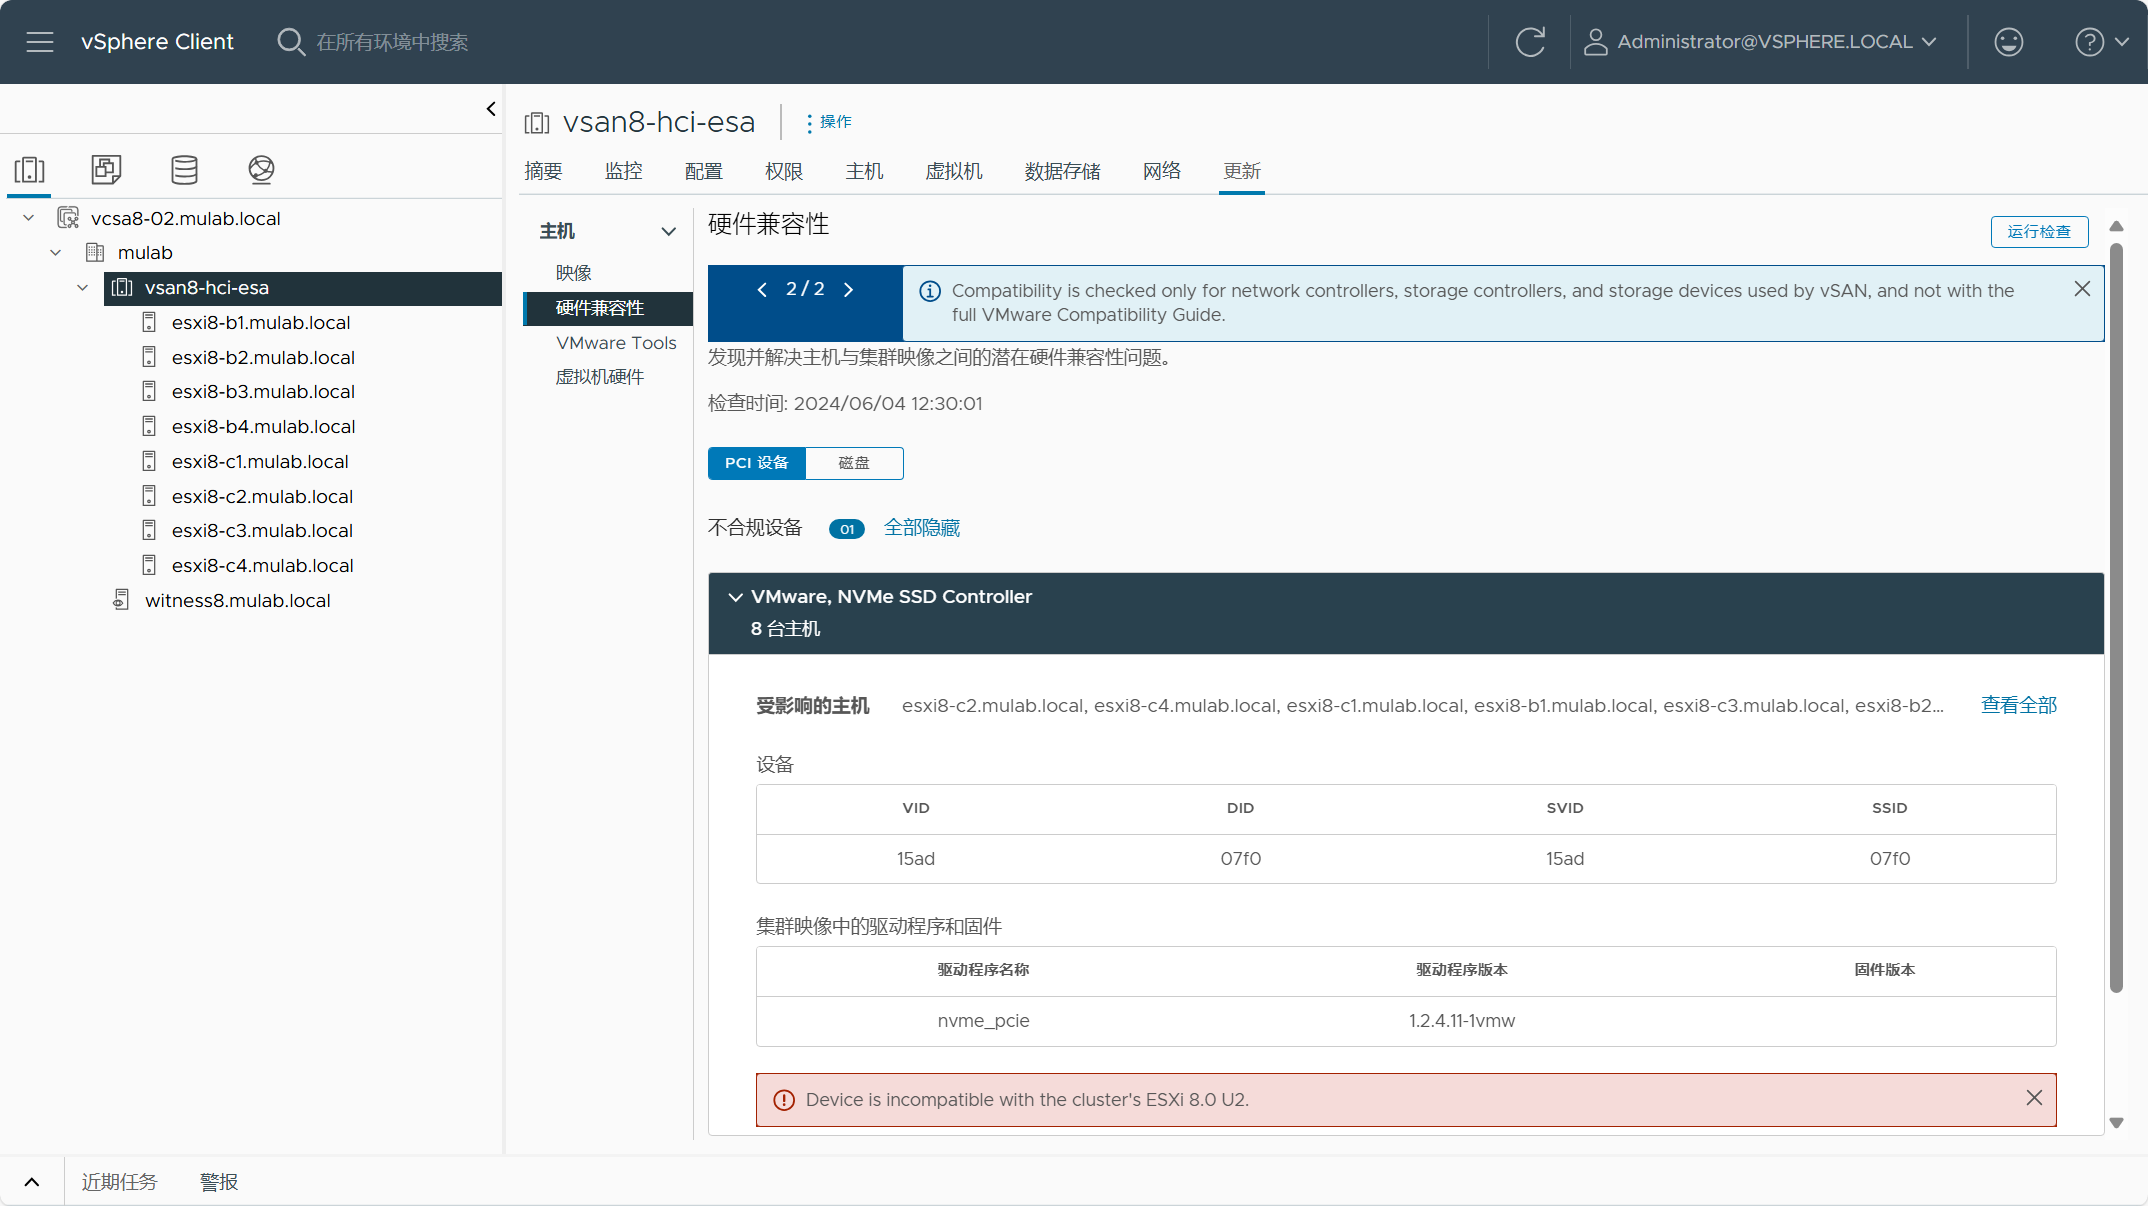Screen dimensions: 2148x1206
Task: Open 映像 in the side menu
Action: (x=574, y=273)
